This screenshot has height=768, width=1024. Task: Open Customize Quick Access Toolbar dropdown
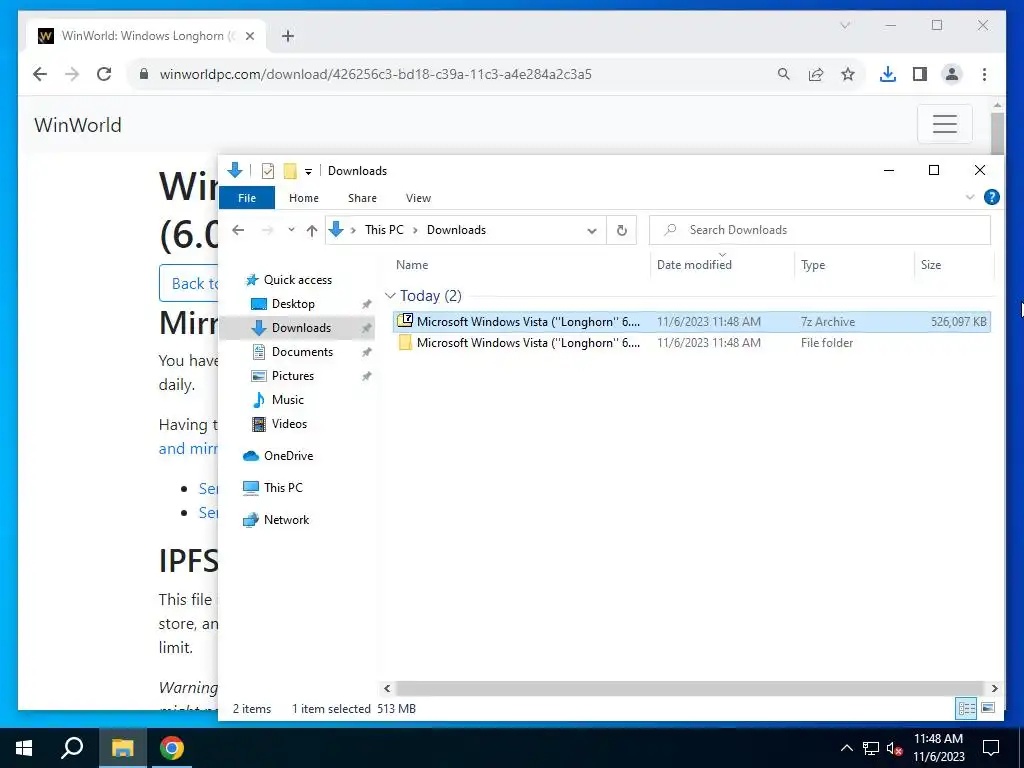308,171
